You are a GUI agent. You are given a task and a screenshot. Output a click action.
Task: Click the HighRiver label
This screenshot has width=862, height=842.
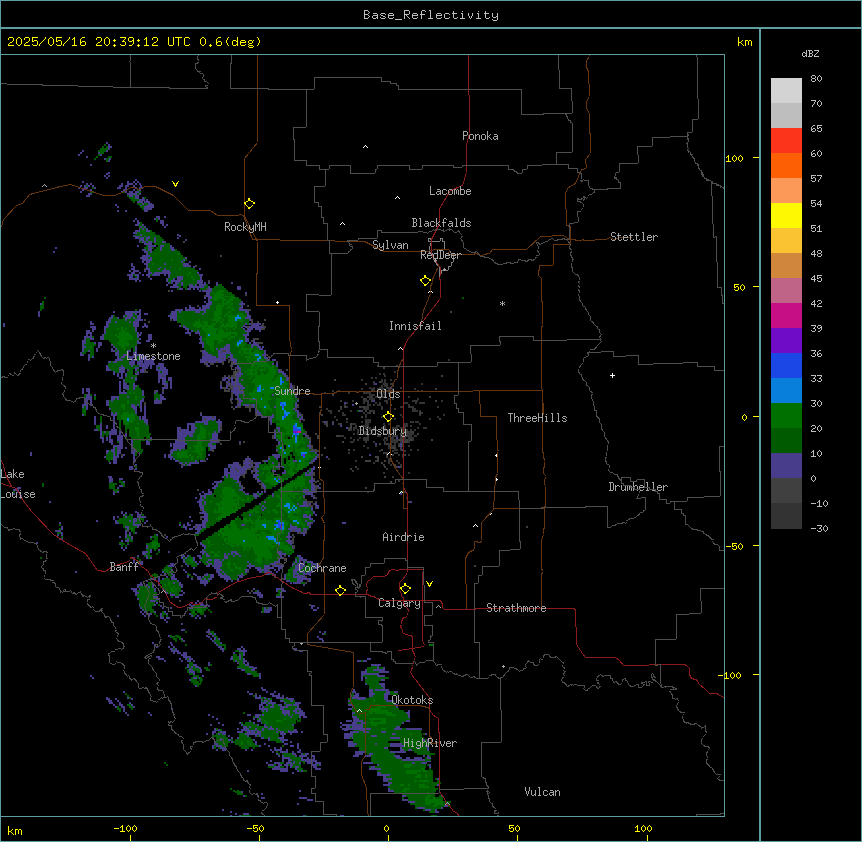tap(430, 743)
